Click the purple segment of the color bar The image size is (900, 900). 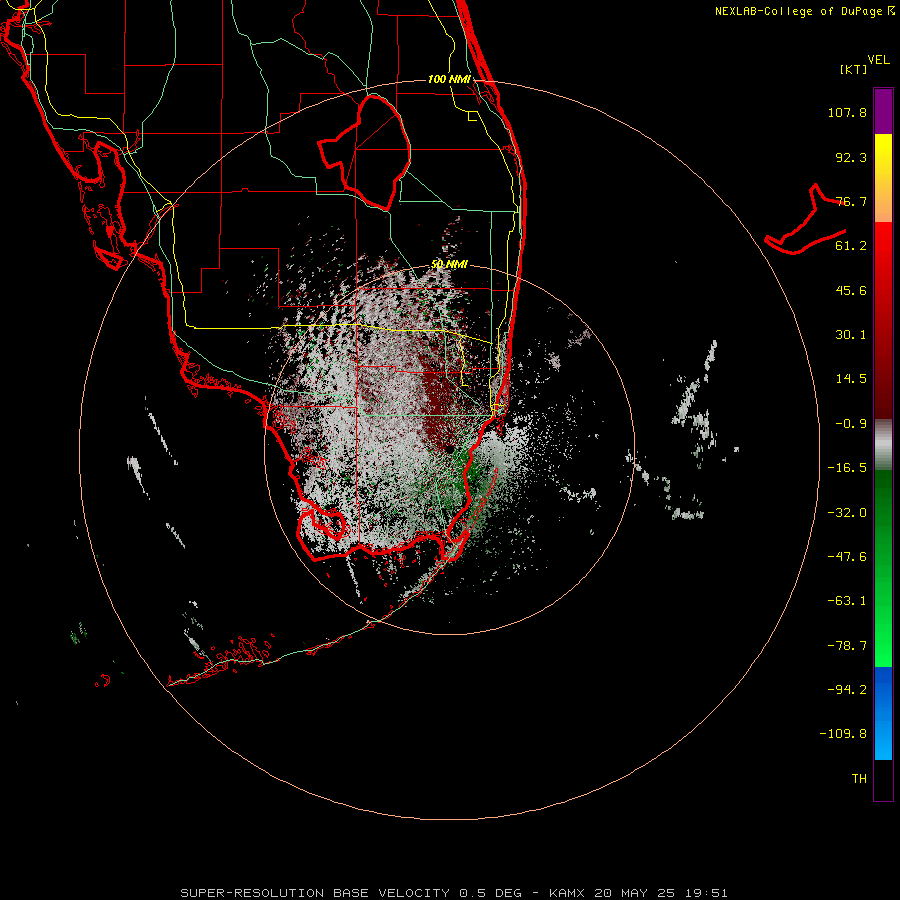point(883,111)
